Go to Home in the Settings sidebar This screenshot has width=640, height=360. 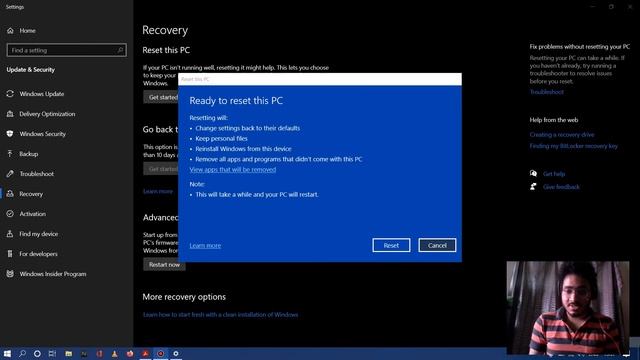coord(27,31)
